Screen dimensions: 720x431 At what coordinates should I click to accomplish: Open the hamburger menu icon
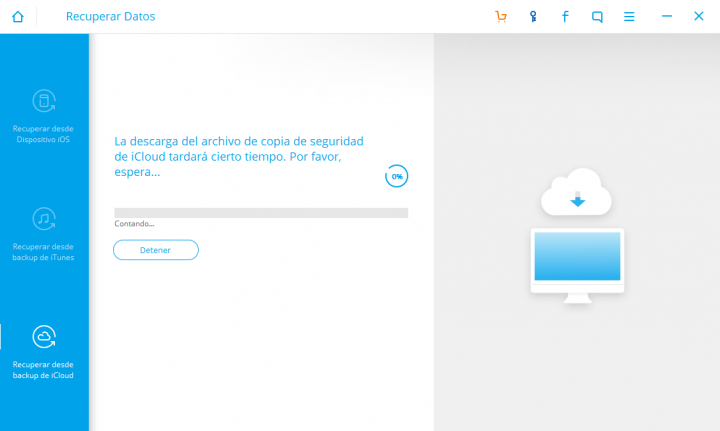(629, 16)
